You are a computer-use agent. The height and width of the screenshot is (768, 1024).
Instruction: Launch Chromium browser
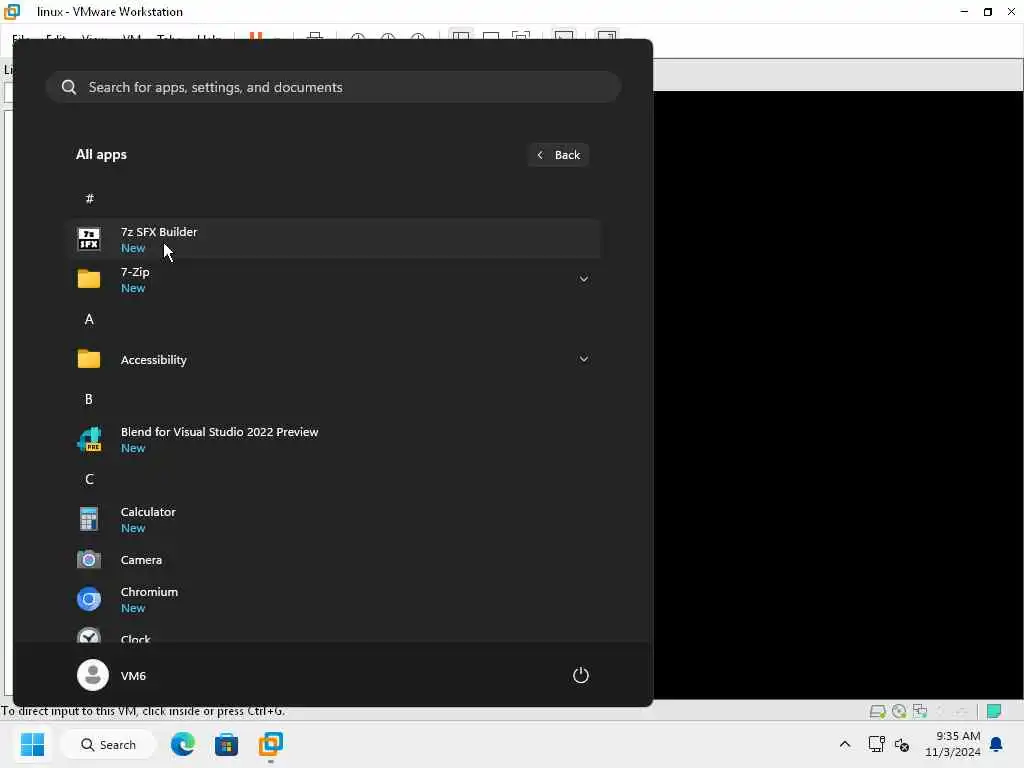pyautogui.click(x=333, y=600)
